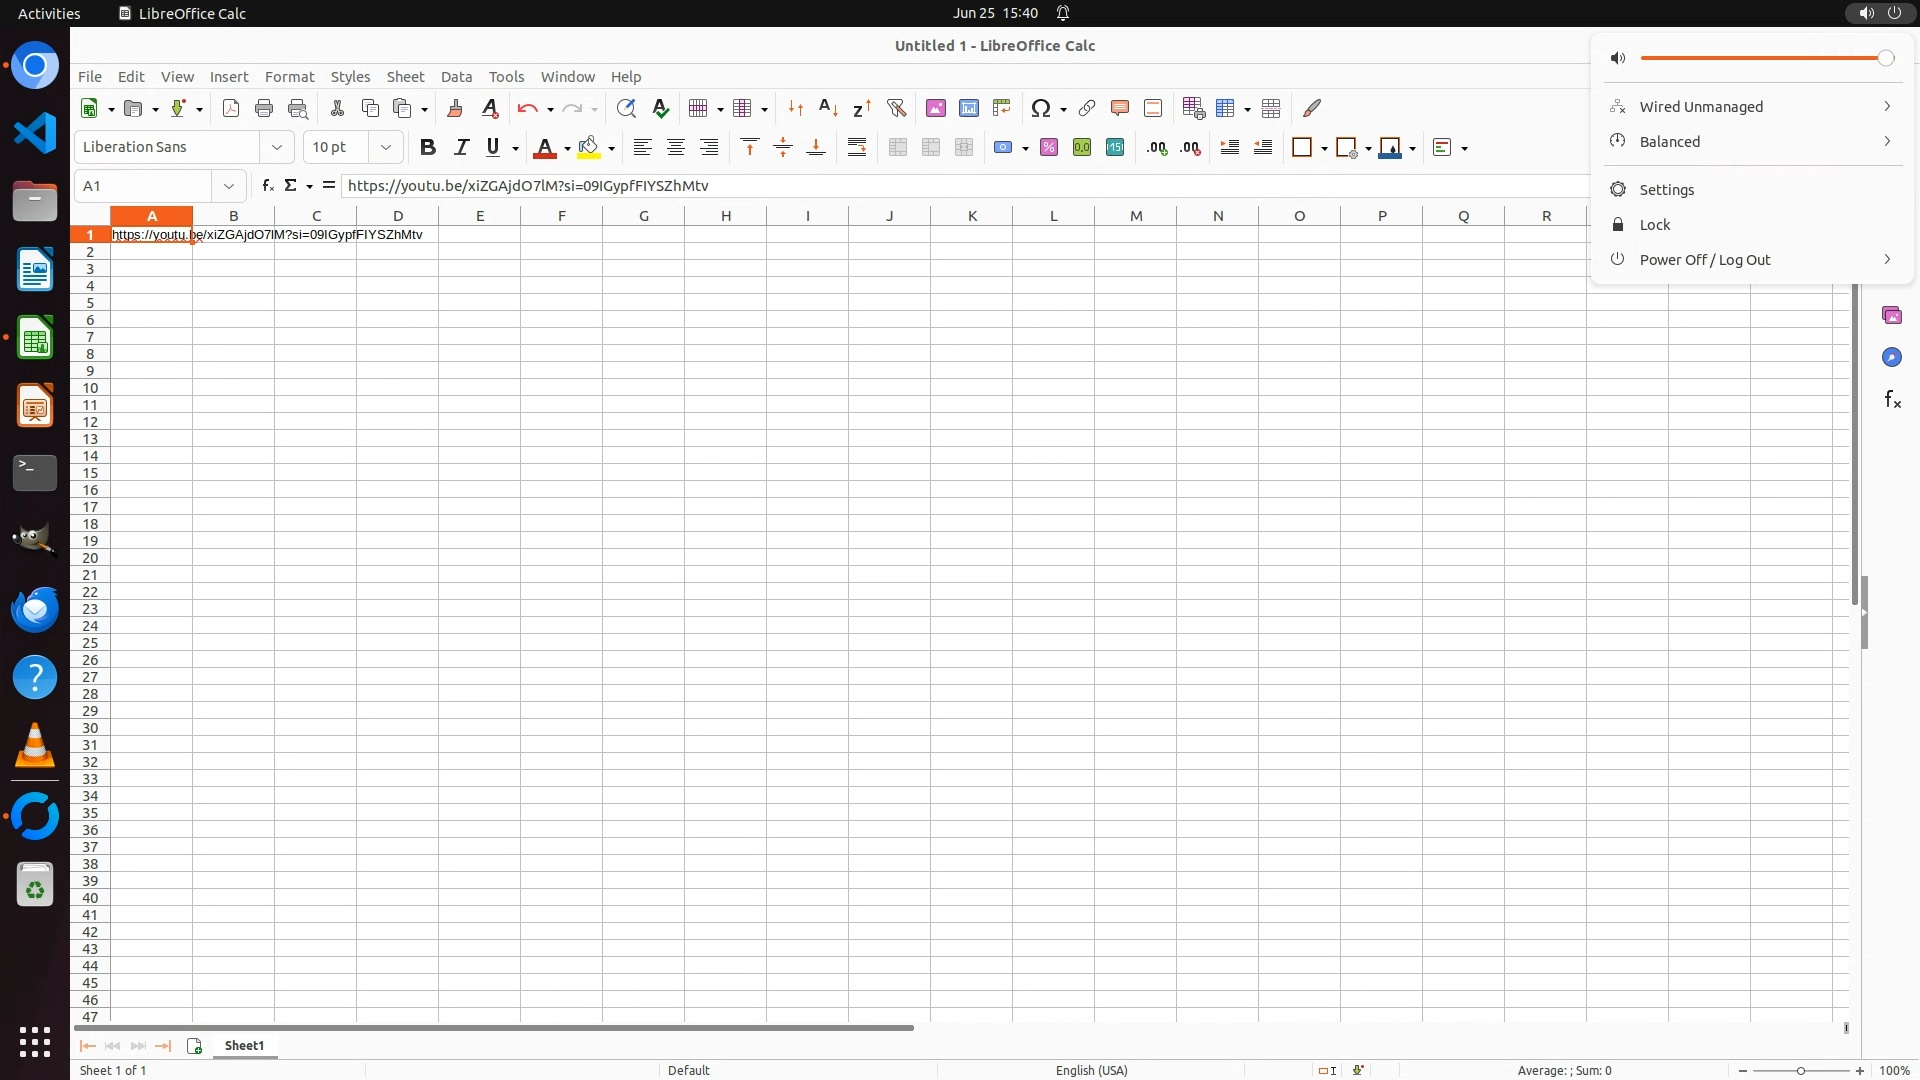1920x1080 pixels.
Task: Click the Sort Ascending toolbar icon
Action: tap(828, 108)
